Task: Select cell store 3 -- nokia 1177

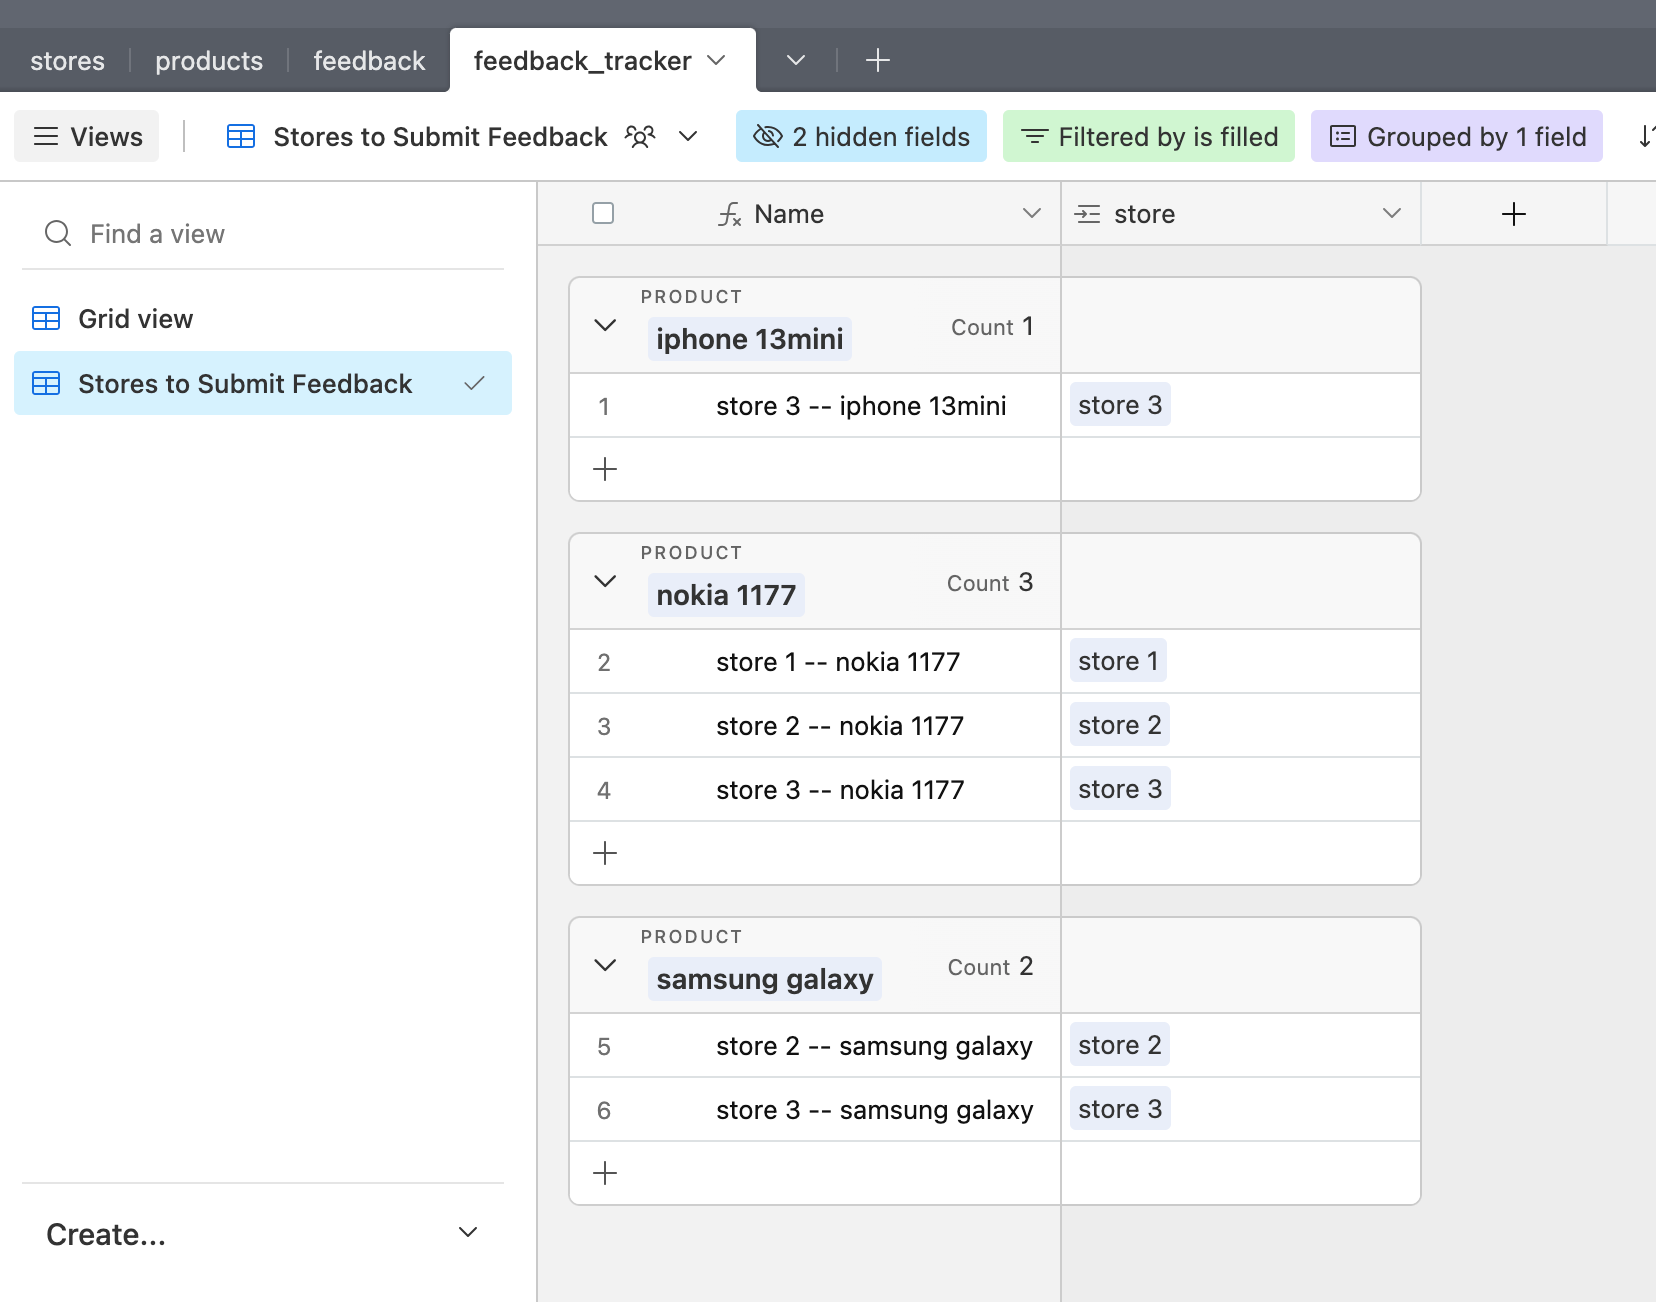Action: pyautogui.click(x=840, y=790)
